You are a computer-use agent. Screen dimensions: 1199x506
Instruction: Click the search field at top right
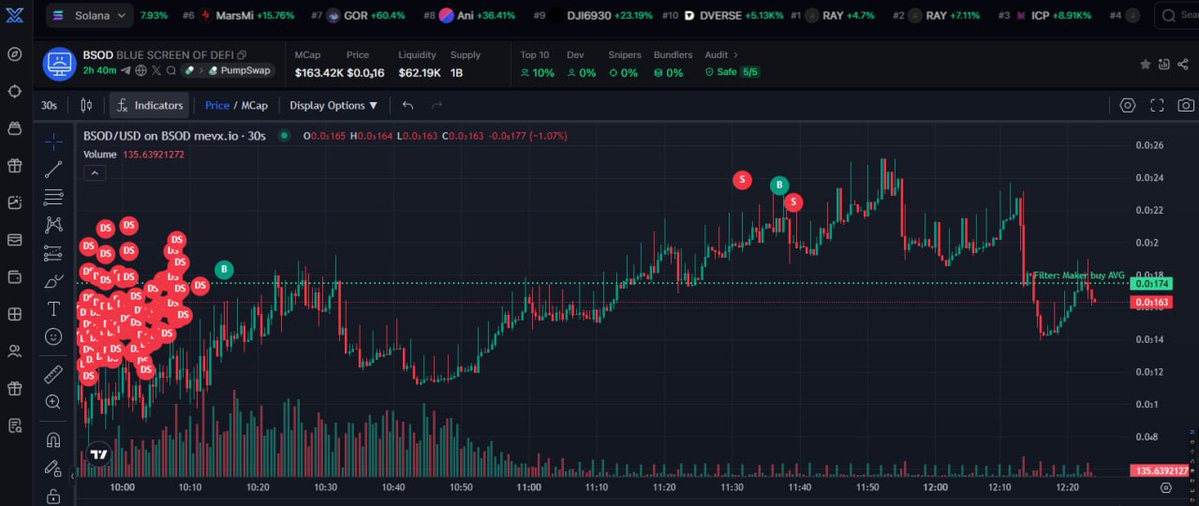point(1178,15)
